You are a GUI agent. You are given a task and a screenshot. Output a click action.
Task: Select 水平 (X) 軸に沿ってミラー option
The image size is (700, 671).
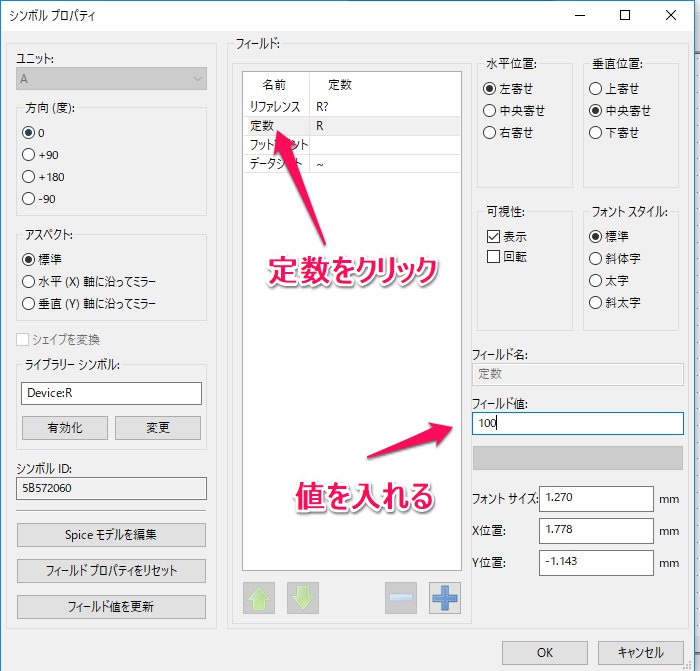(28, 281)
